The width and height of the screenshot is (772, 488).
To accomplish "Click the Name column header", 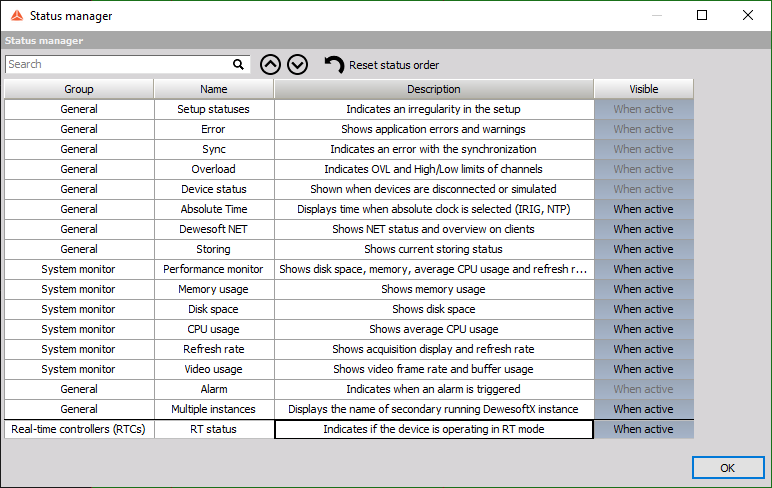I will pyautogui.click(x=214, y=89).
